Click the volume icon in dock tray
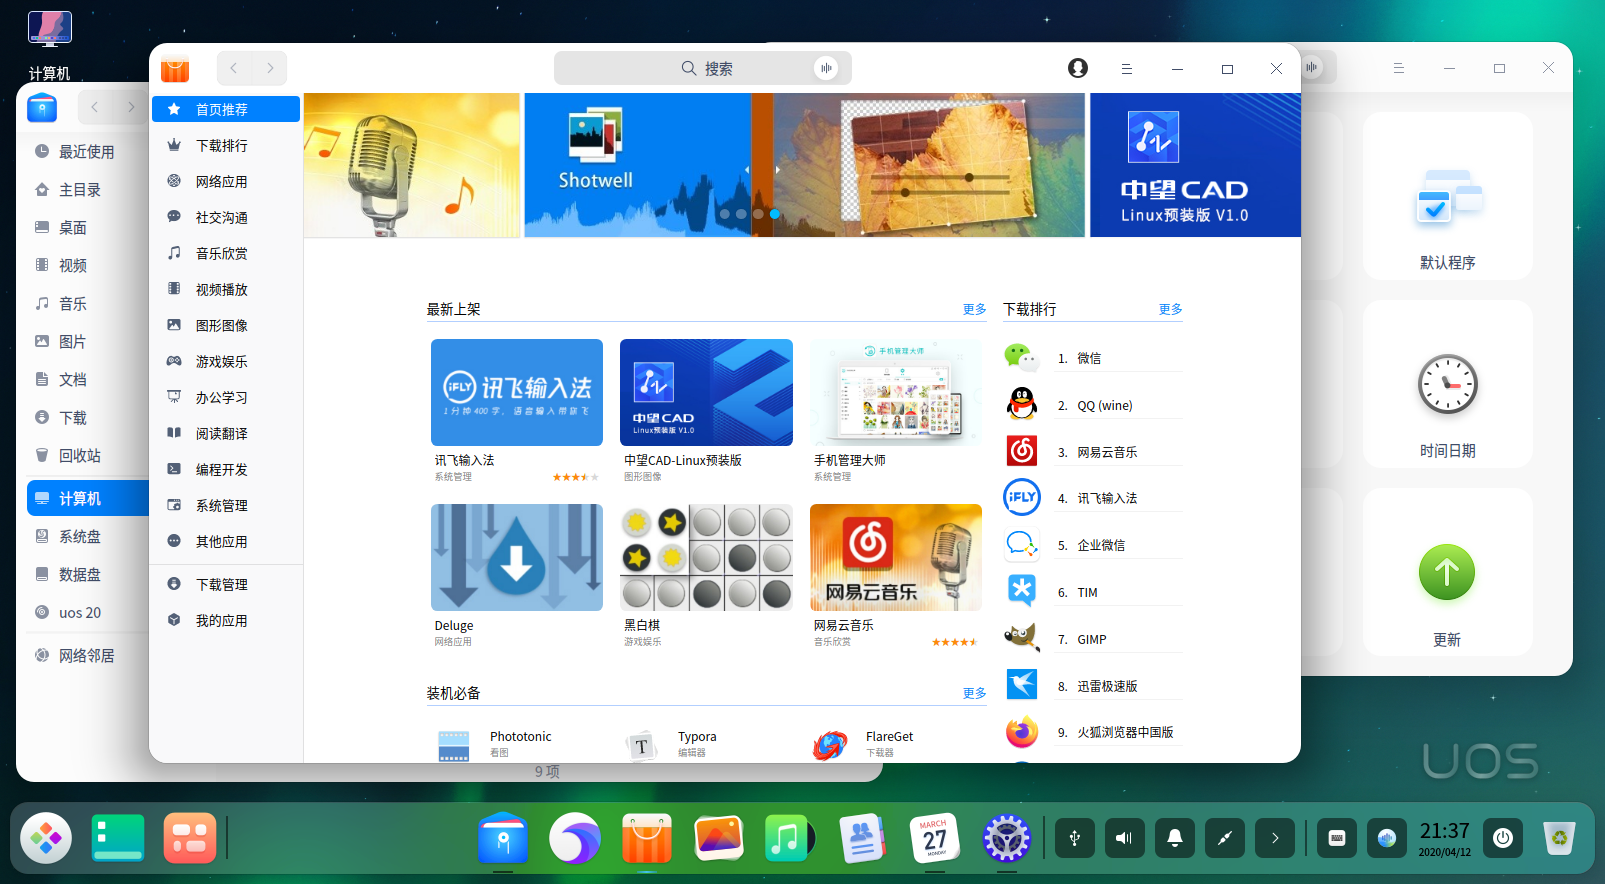This screenshot has height=884, width=1605. (x=1125, y=838)
